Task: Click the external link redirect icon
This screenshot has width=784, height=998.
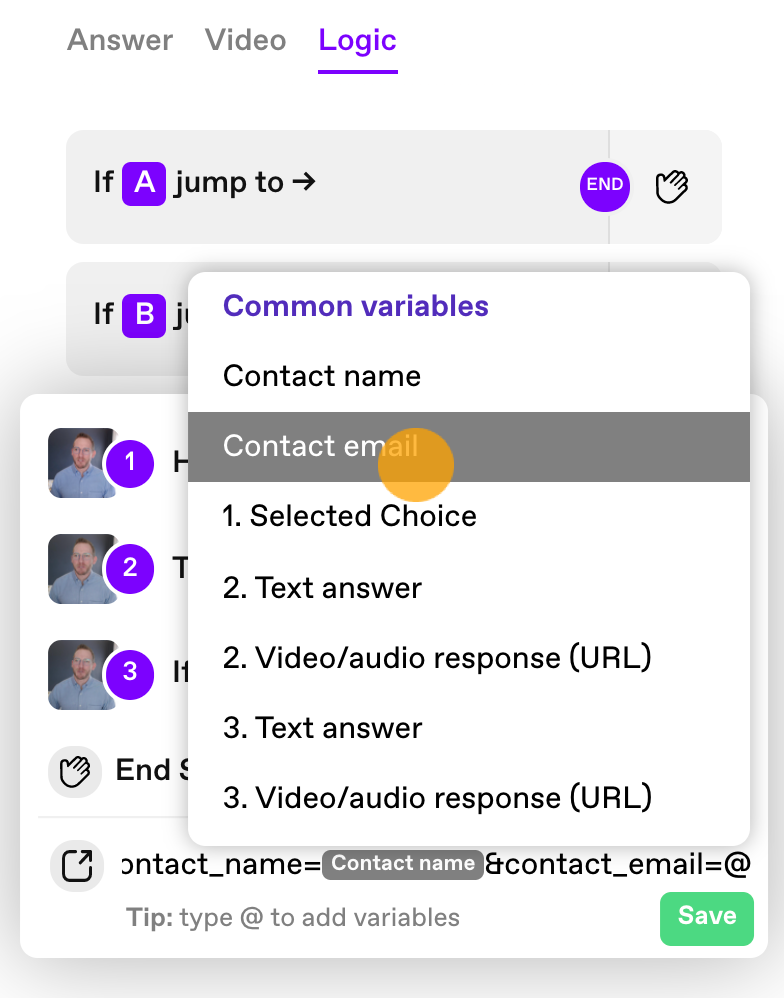Action: point(77,866)
